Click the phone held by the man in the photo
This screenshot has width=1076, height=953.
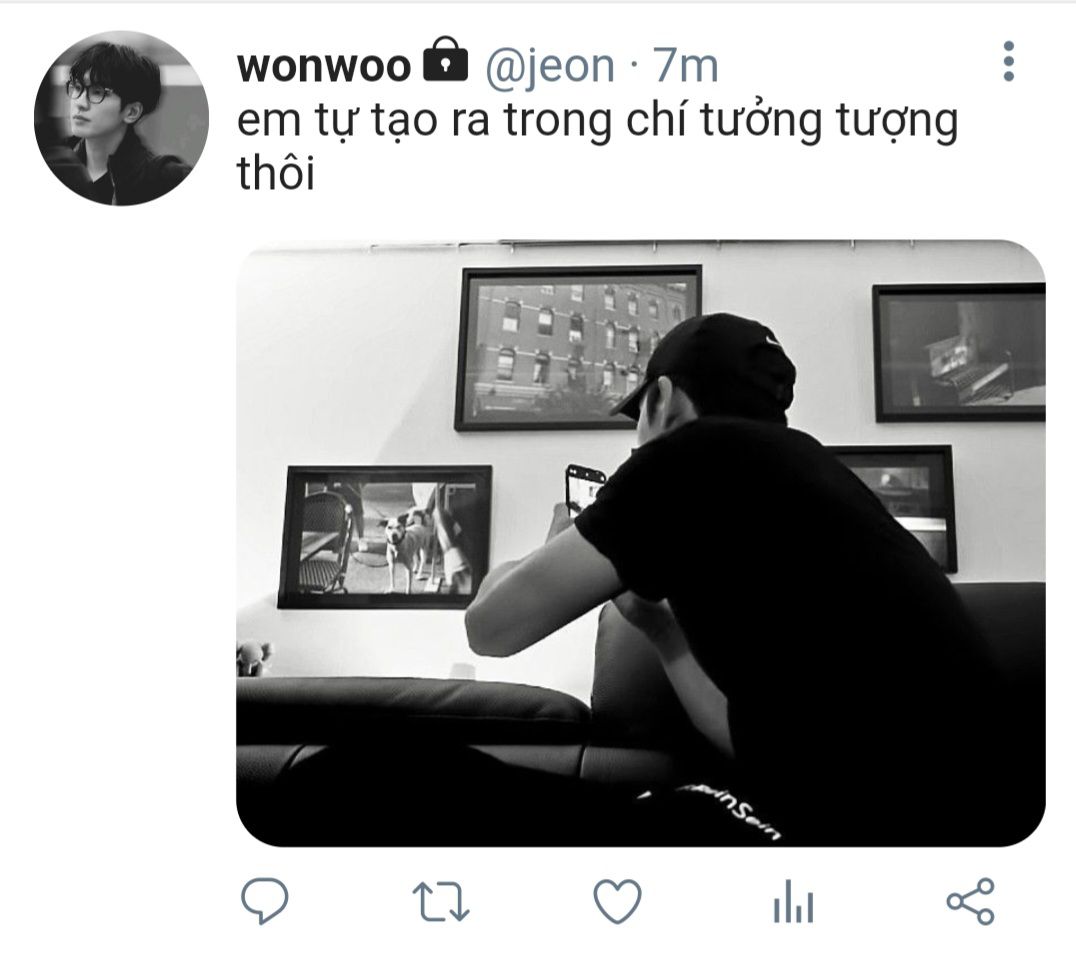(584, 491)
